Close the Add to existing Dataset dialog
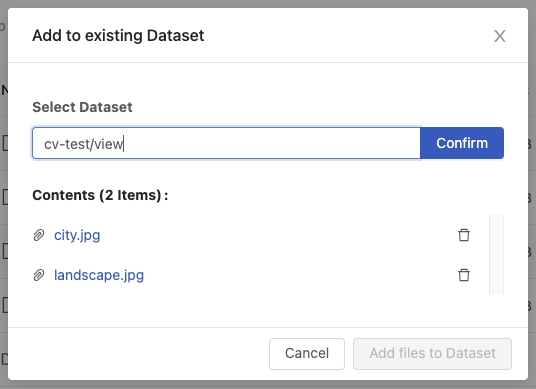Viewport: 536px width, 389px height. 500,36
